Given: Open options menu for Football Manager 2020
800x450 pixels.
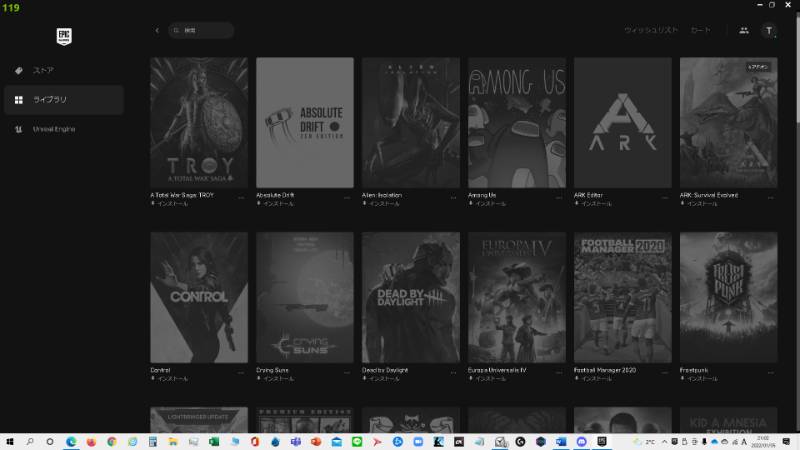Looking at the screenshot, I should coord(665,373).
